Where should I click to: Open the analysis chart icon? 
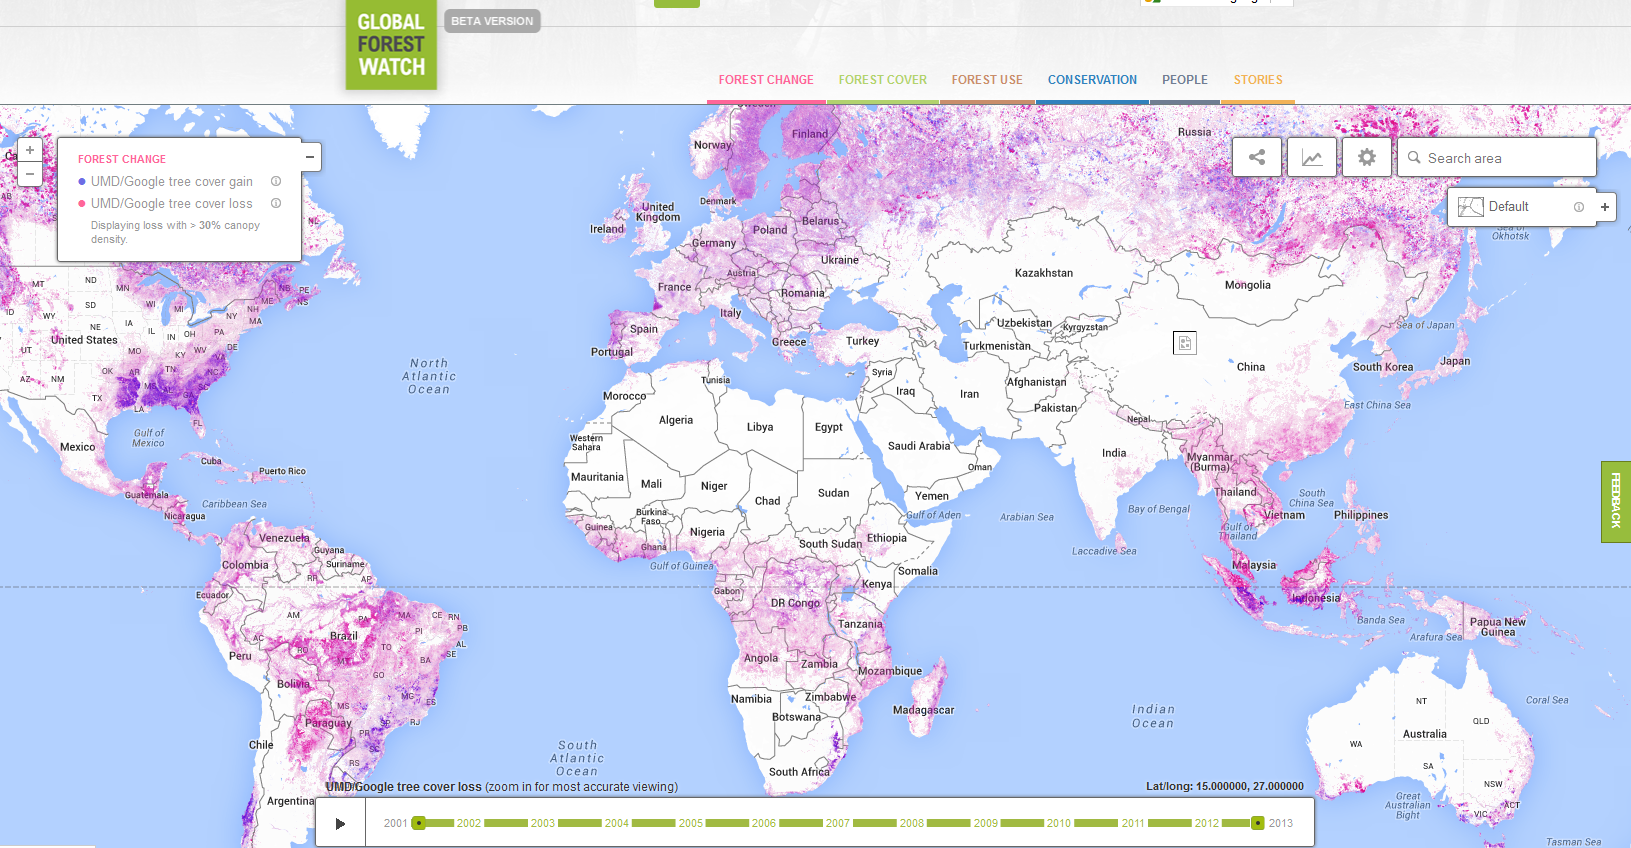(1312, 157)
